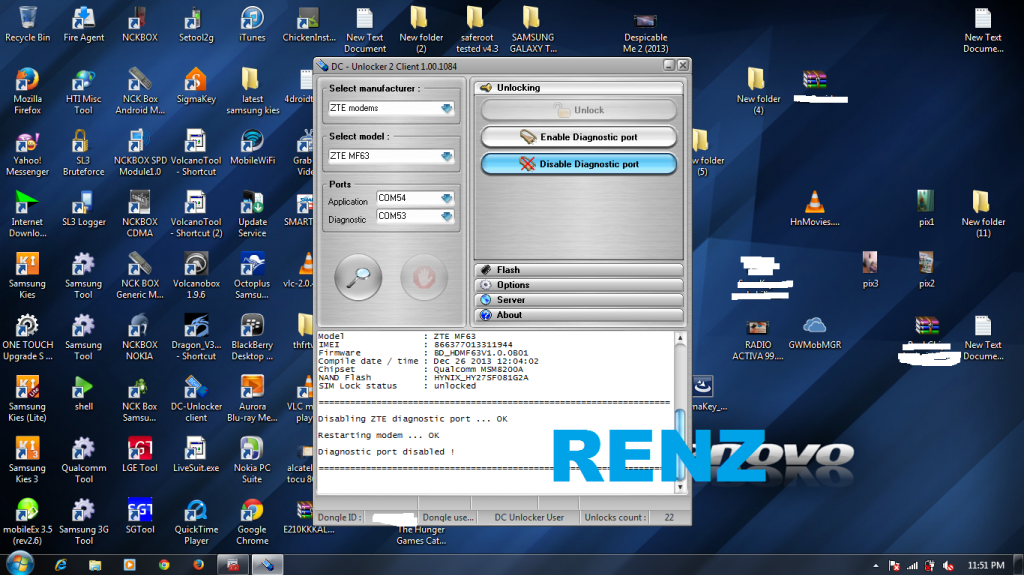Show hidden system tray icons arrow
Viewport: 1024px width, 575px height.
876,566
